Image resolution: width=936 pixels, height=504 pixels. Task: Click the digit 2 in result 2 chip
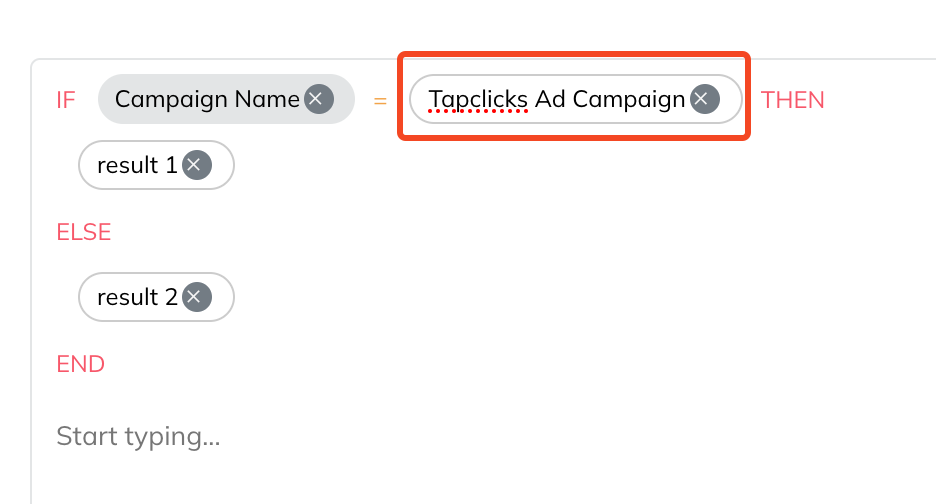[x=171, y=297]
